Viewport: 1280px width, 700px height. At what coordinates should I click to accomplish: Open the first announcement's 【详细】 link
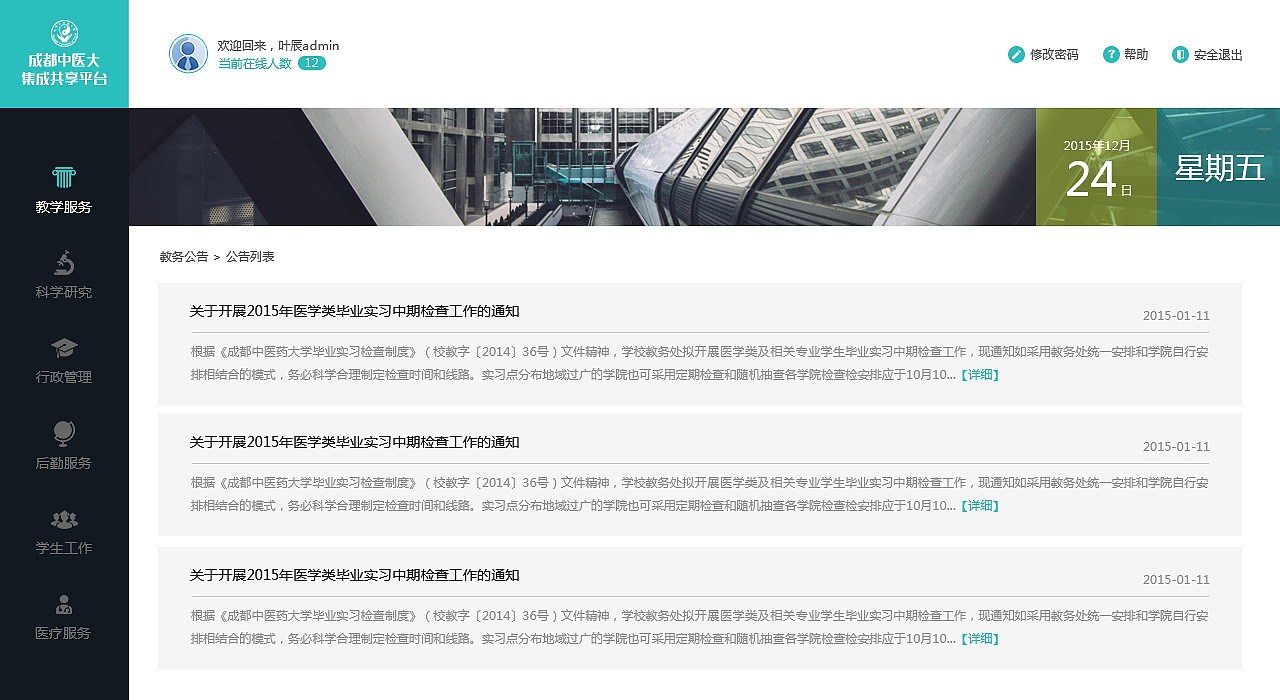click(x=981, y=375)
